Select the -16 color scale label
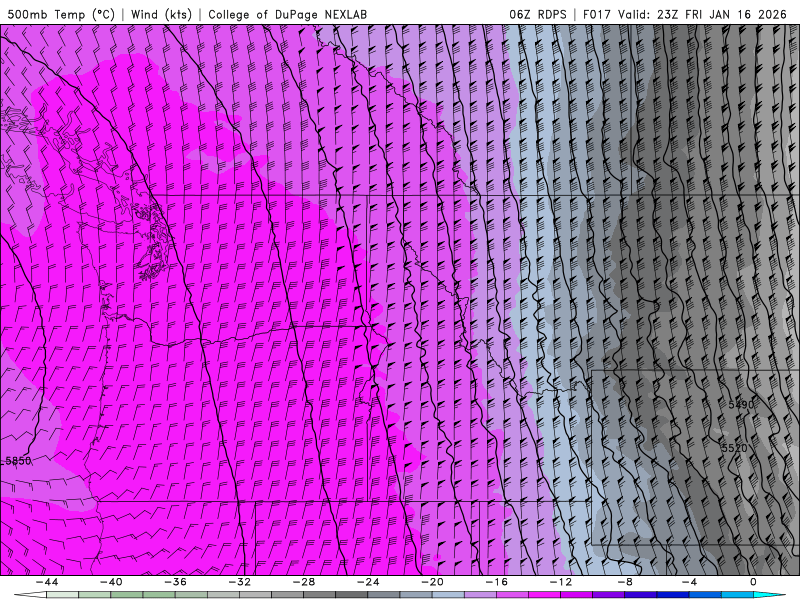800x600 pixels. pyautogui.click(x=496, y=582)
